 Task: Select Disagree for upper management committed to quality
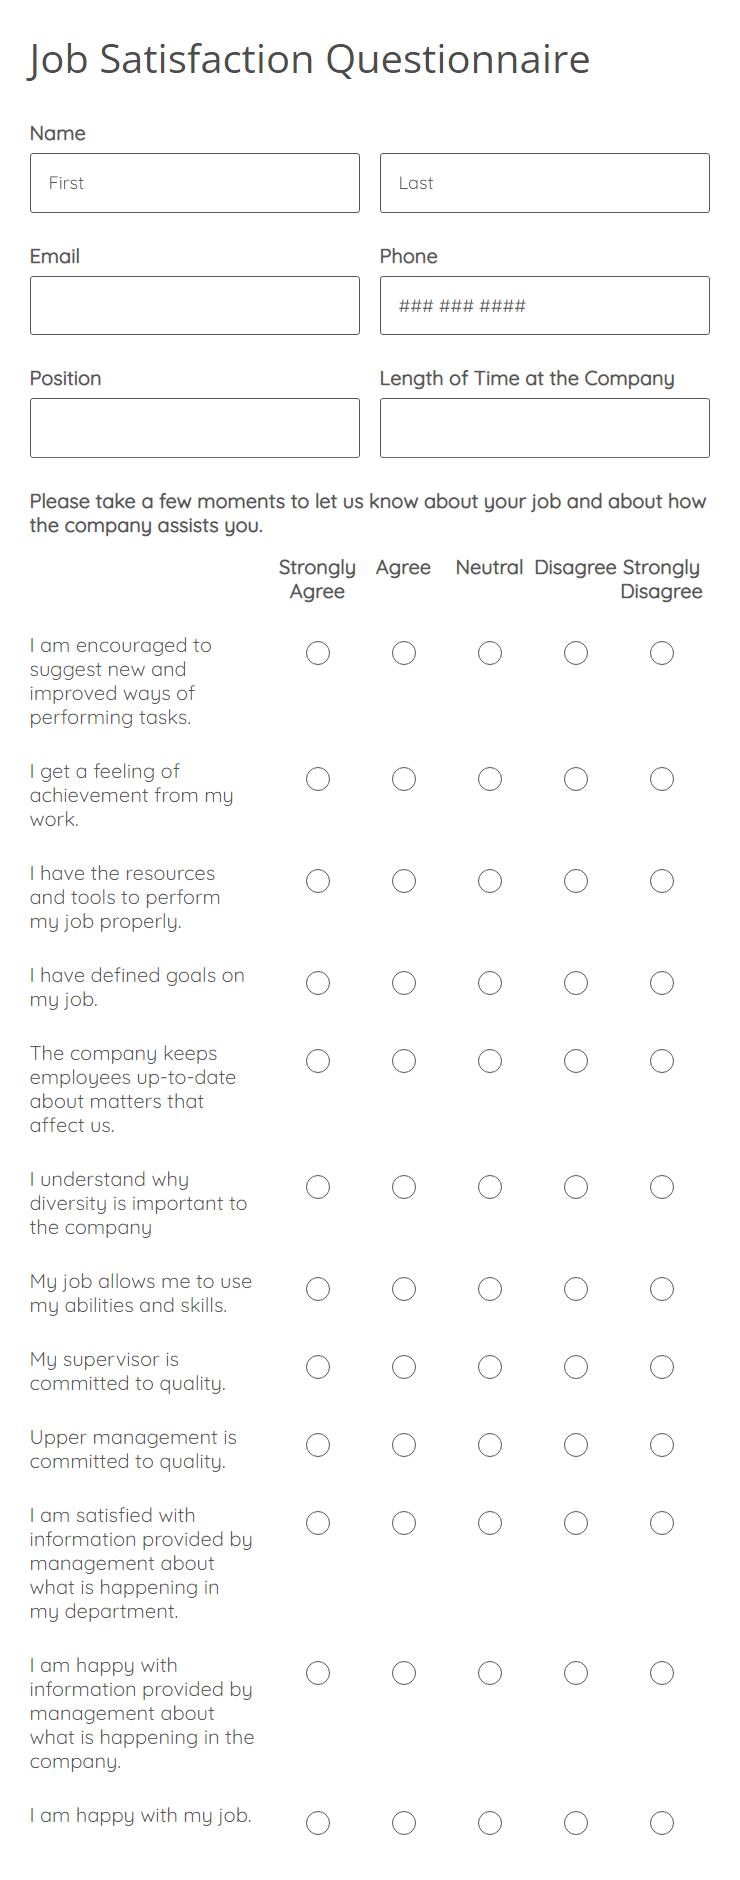(575, 1445)
